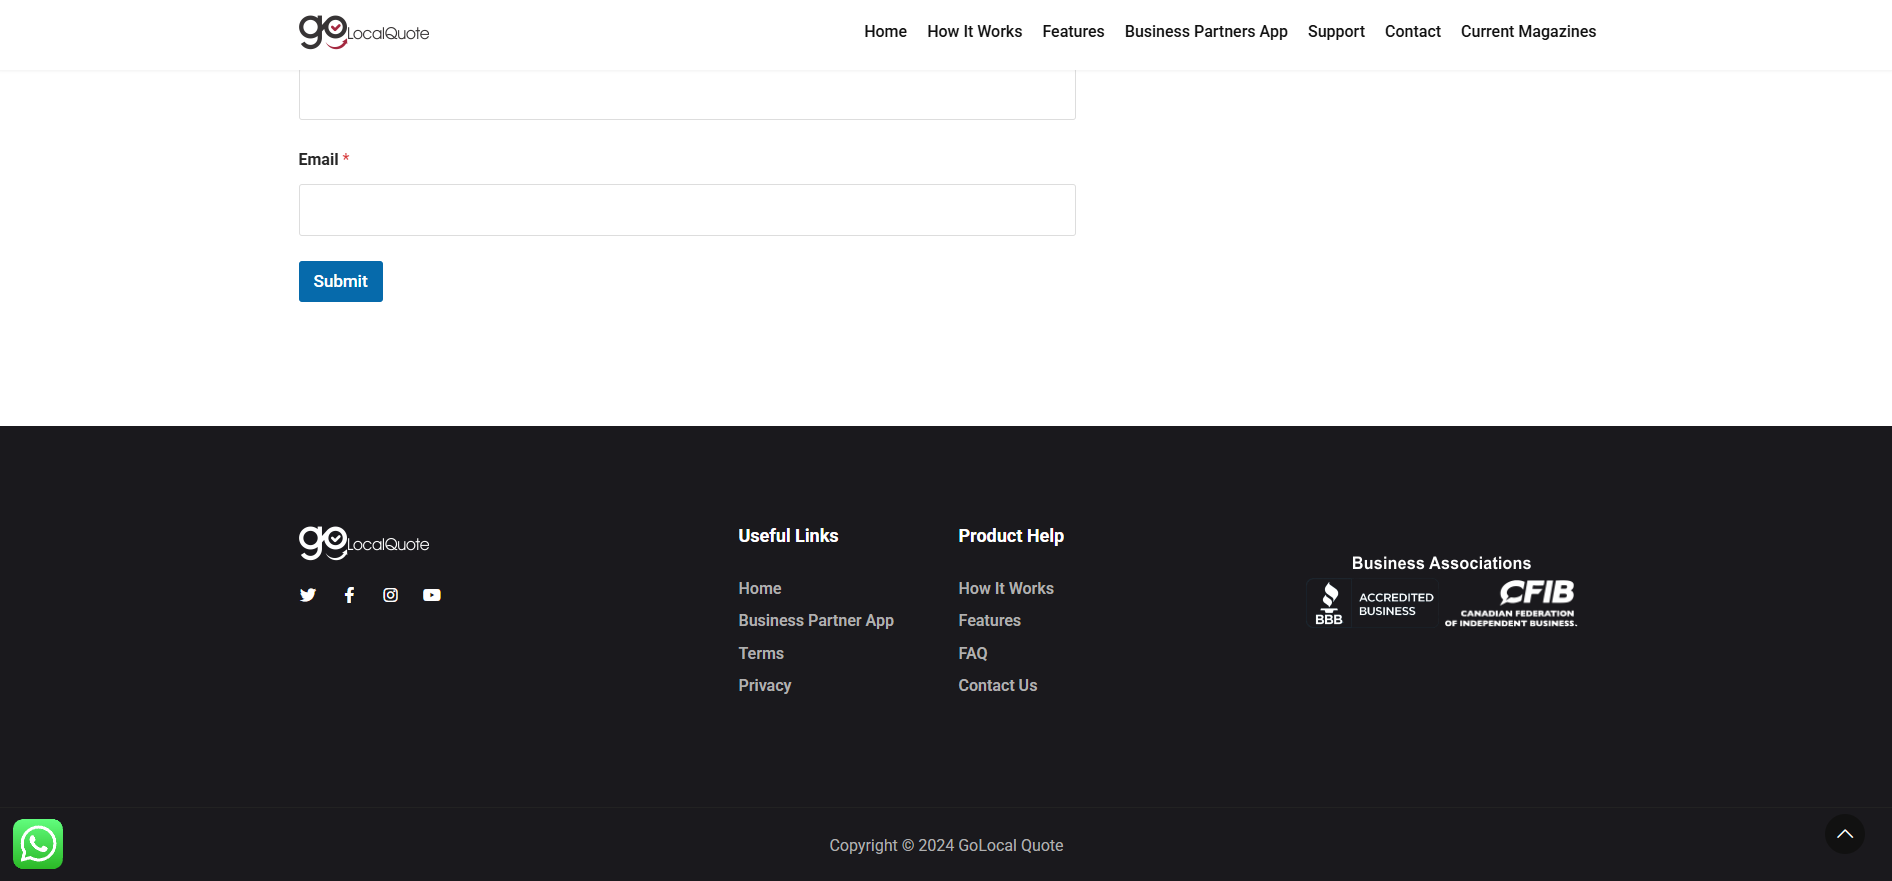Focus the Email input field
The image size is (1892, 881).
pyautogui.click(x=687, y=210)
